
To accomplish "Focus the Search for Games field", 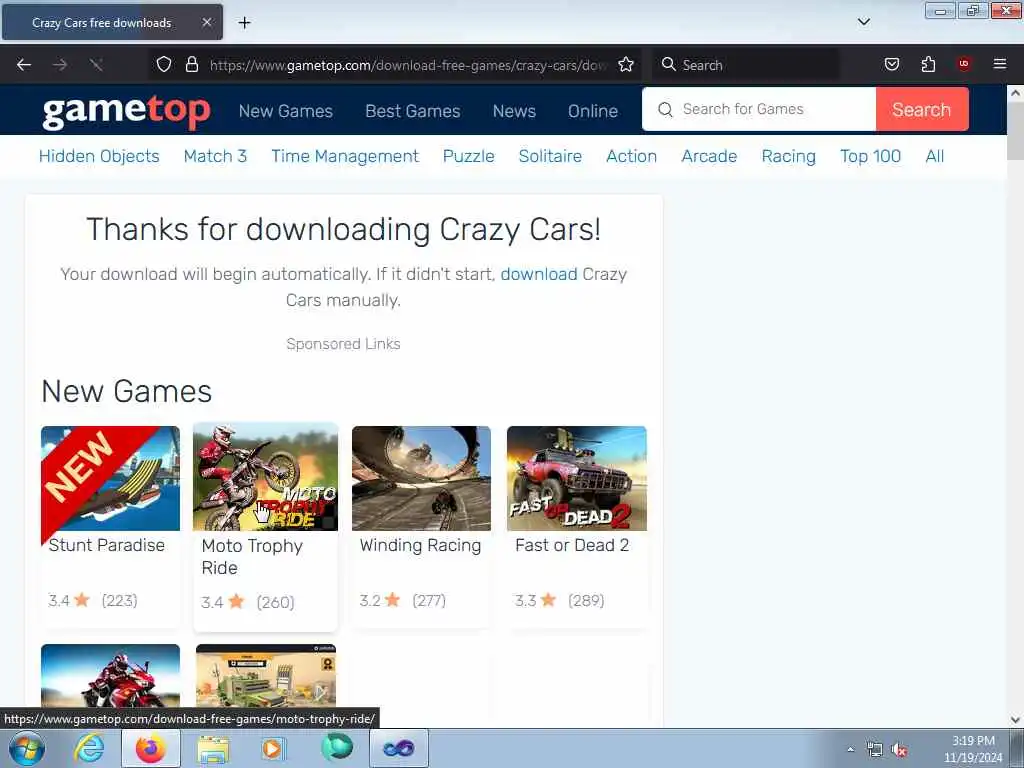I will coord(759,109).
